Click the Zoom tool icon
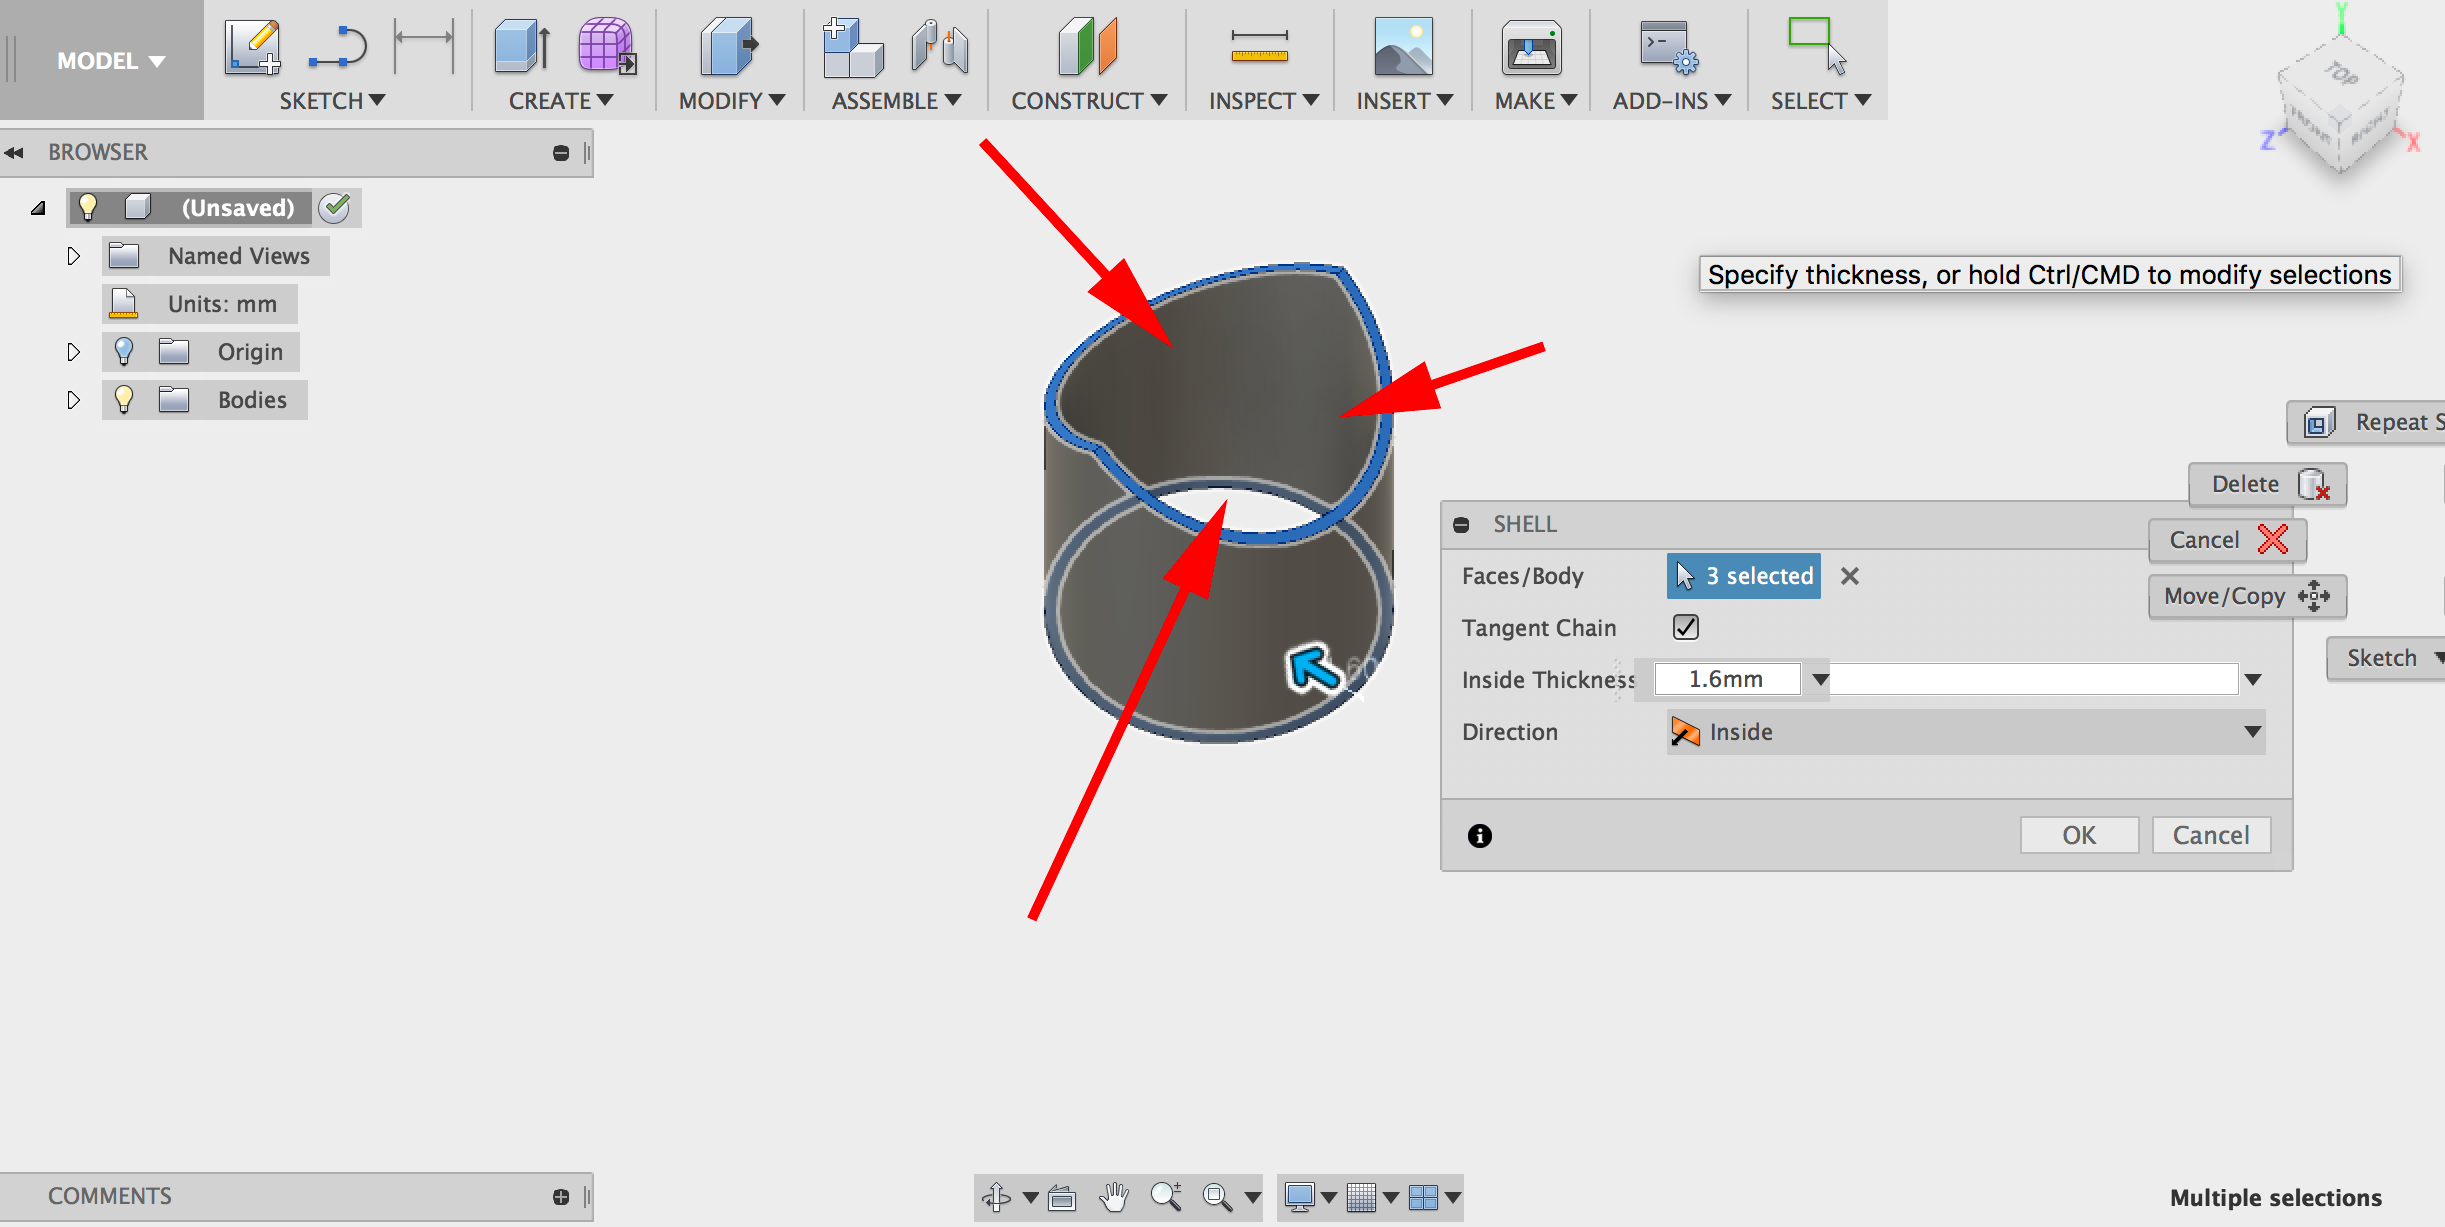 pos(1166,1196)
